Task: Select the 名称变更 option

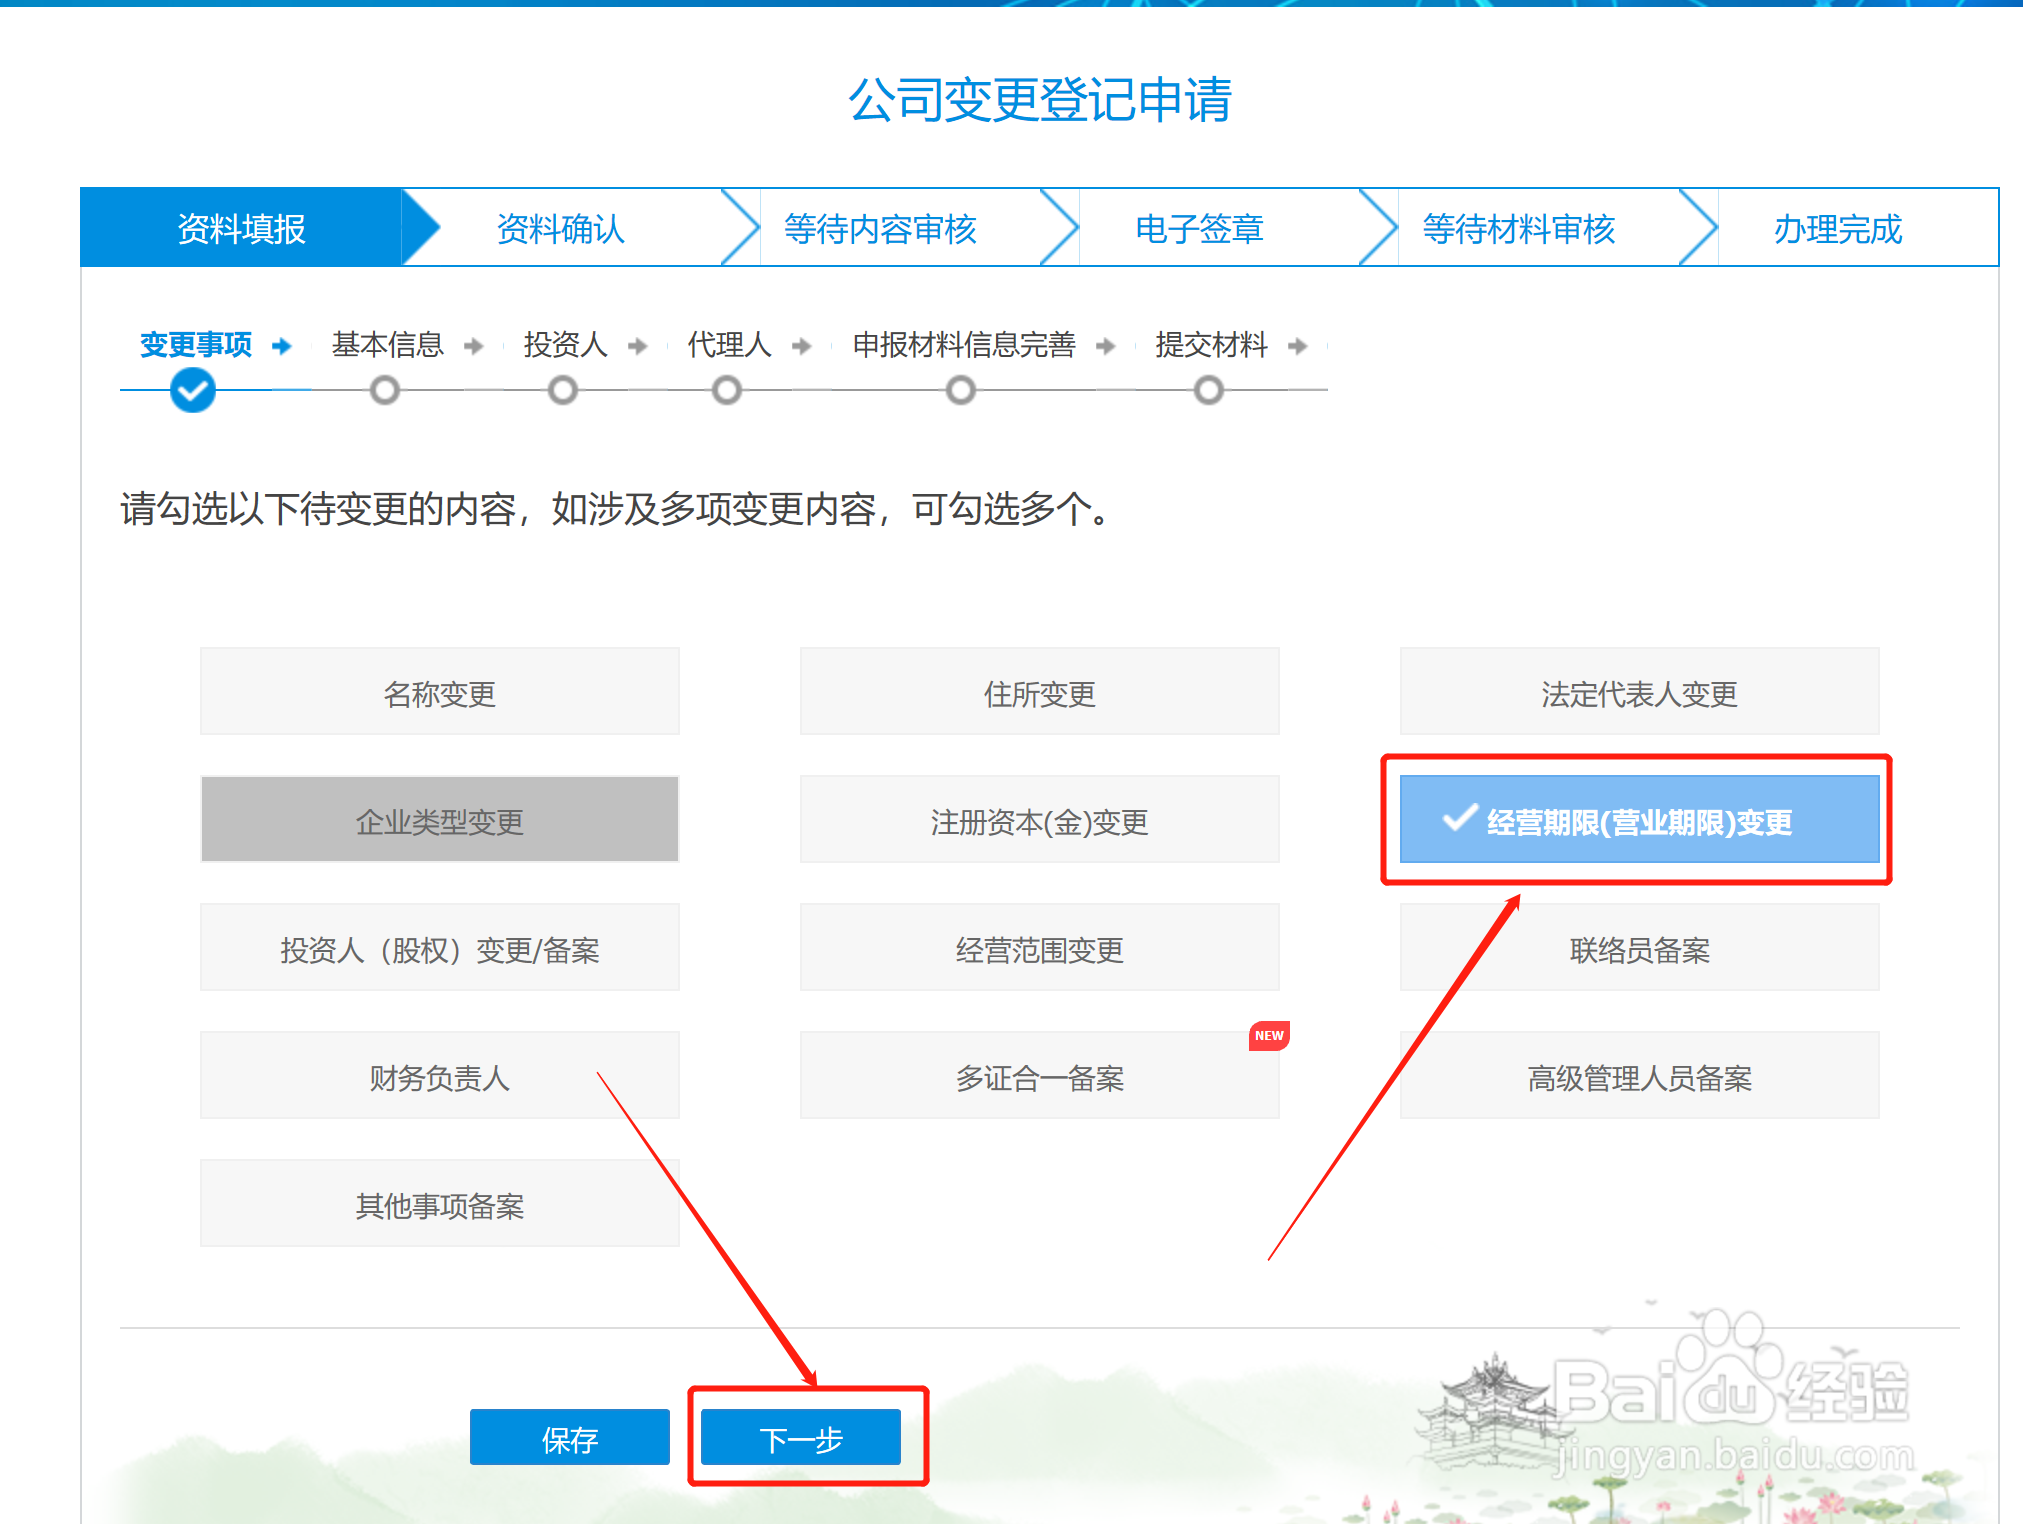Action: click(439, 693)
